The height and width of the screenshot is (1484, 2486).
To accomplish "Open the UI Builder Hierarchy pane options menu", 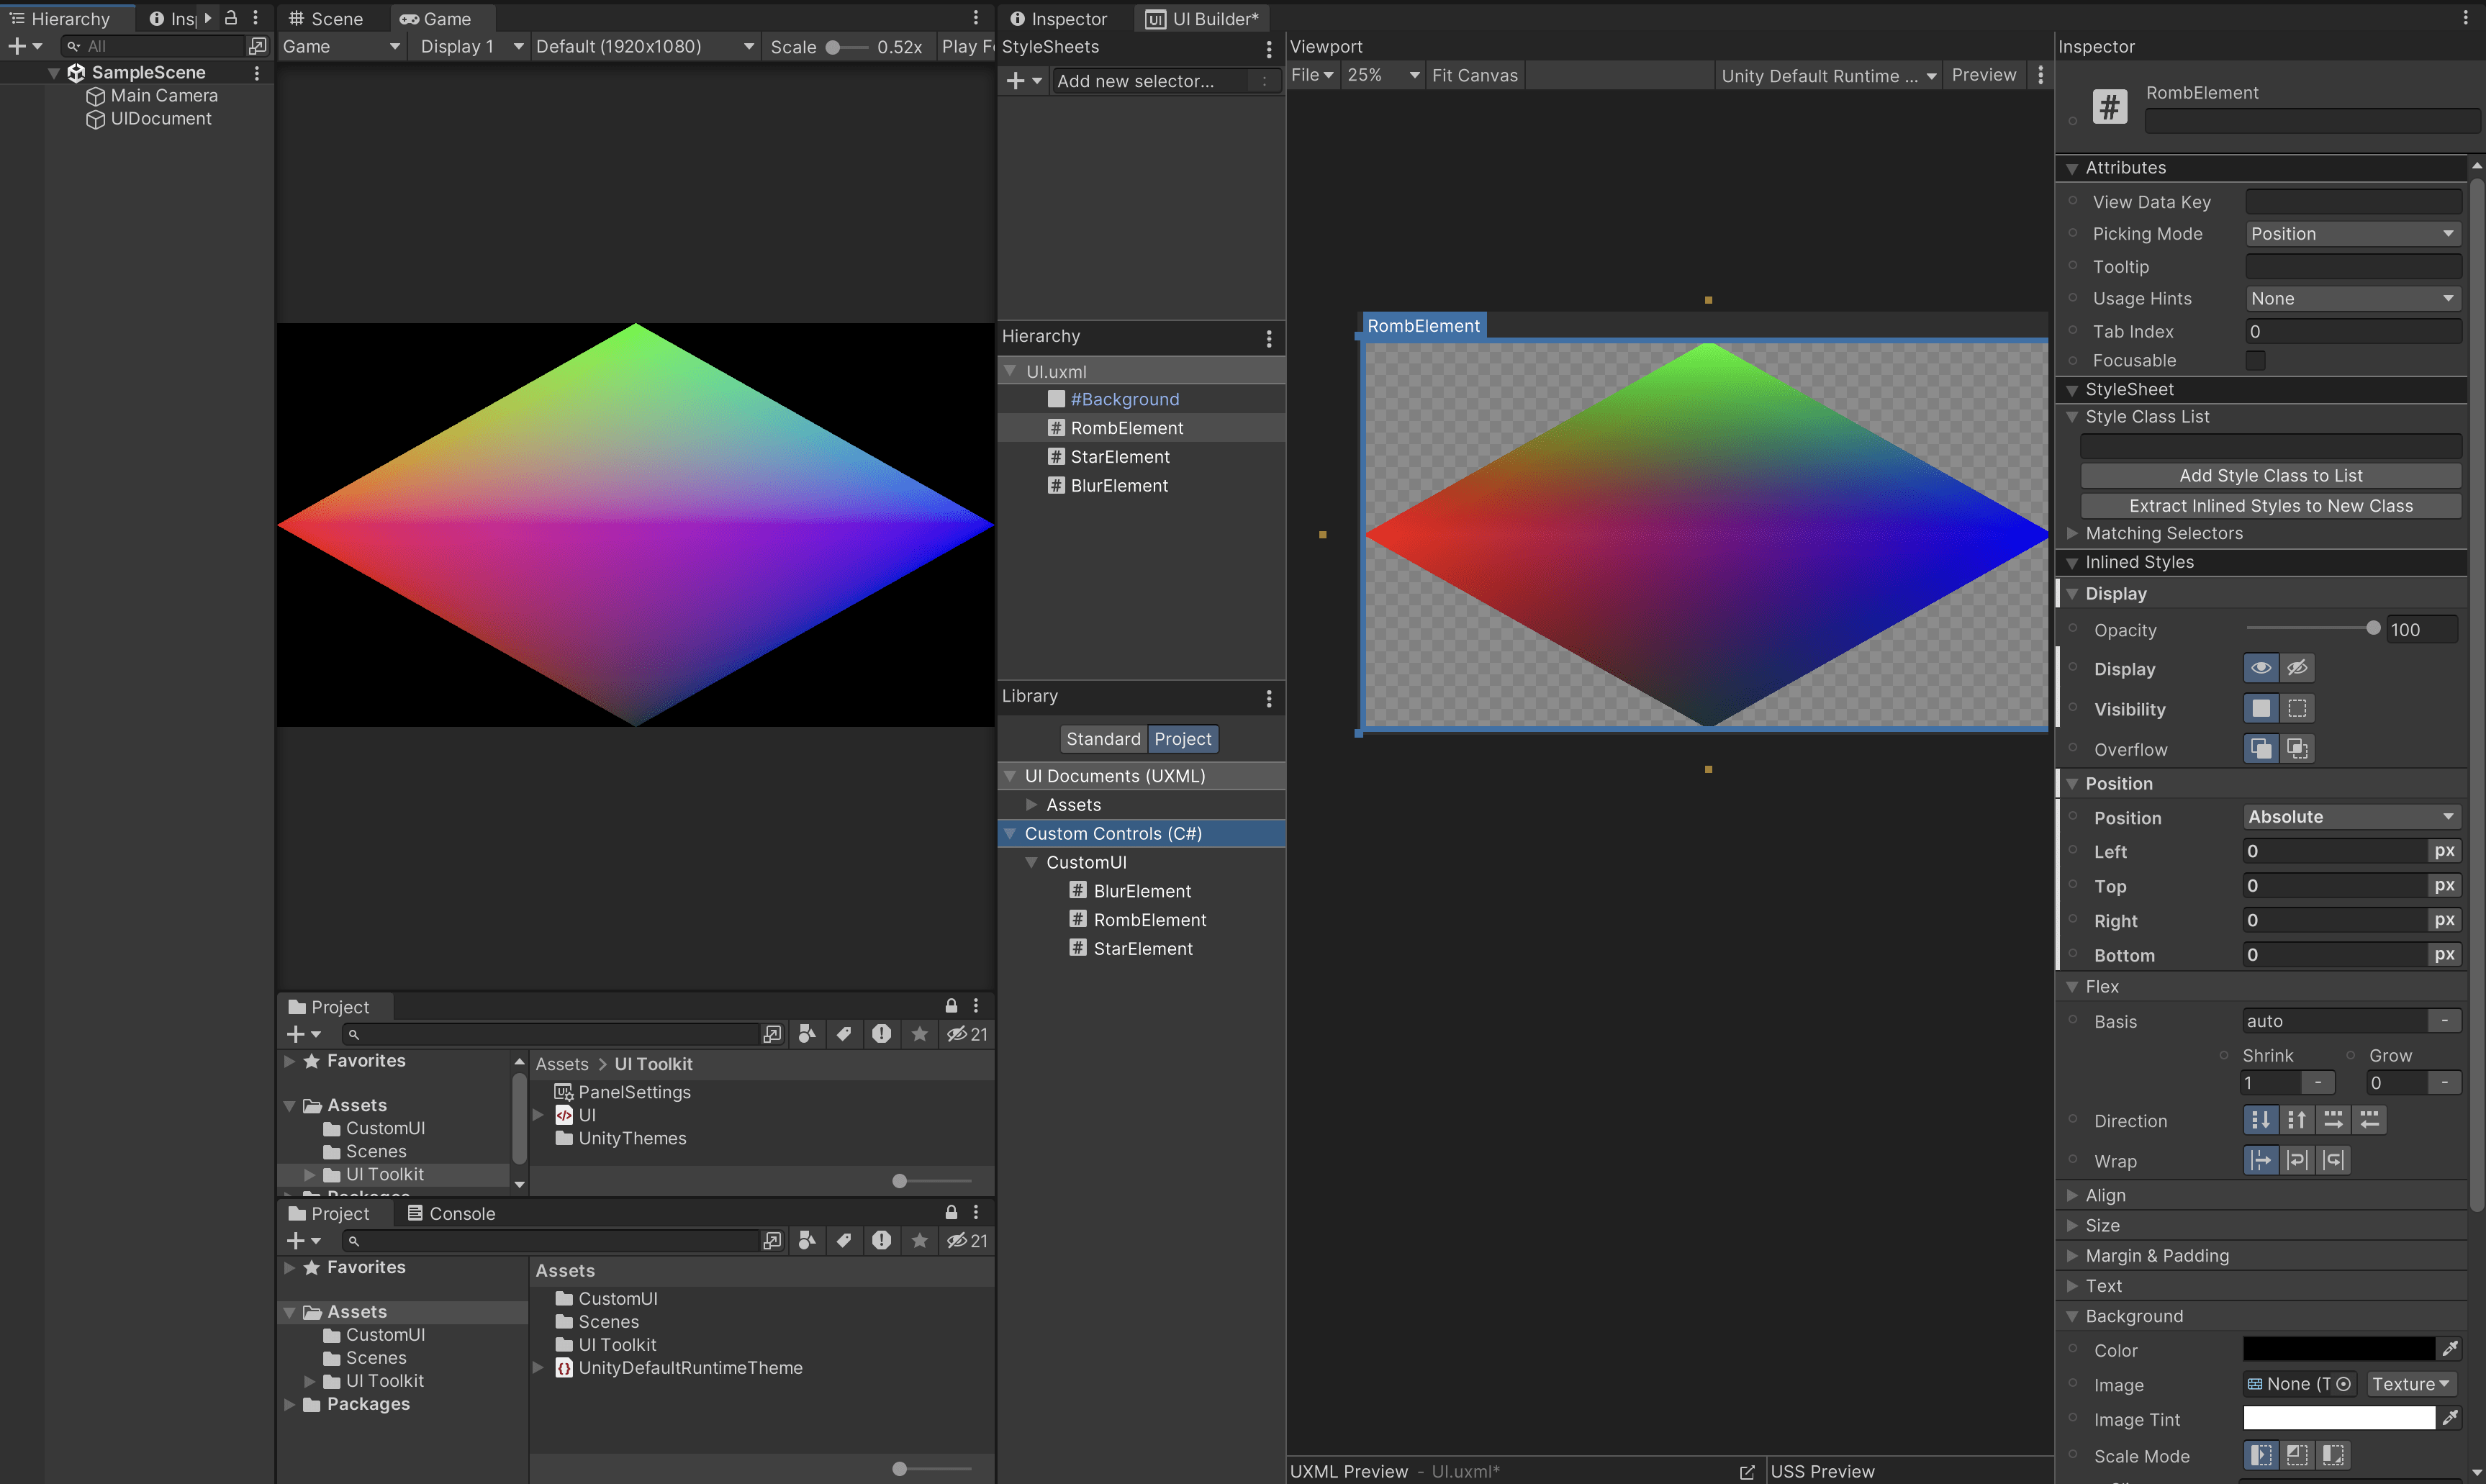I will pos(1268,338).
